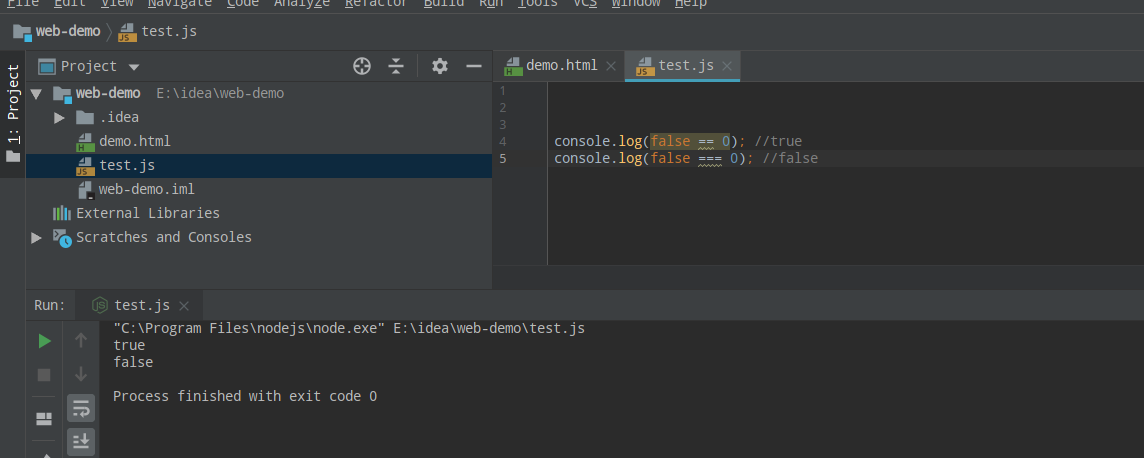Click line number 4 in the gutter
The image size is (1144, 458).
pyautogui.click(x=503, y=141)
